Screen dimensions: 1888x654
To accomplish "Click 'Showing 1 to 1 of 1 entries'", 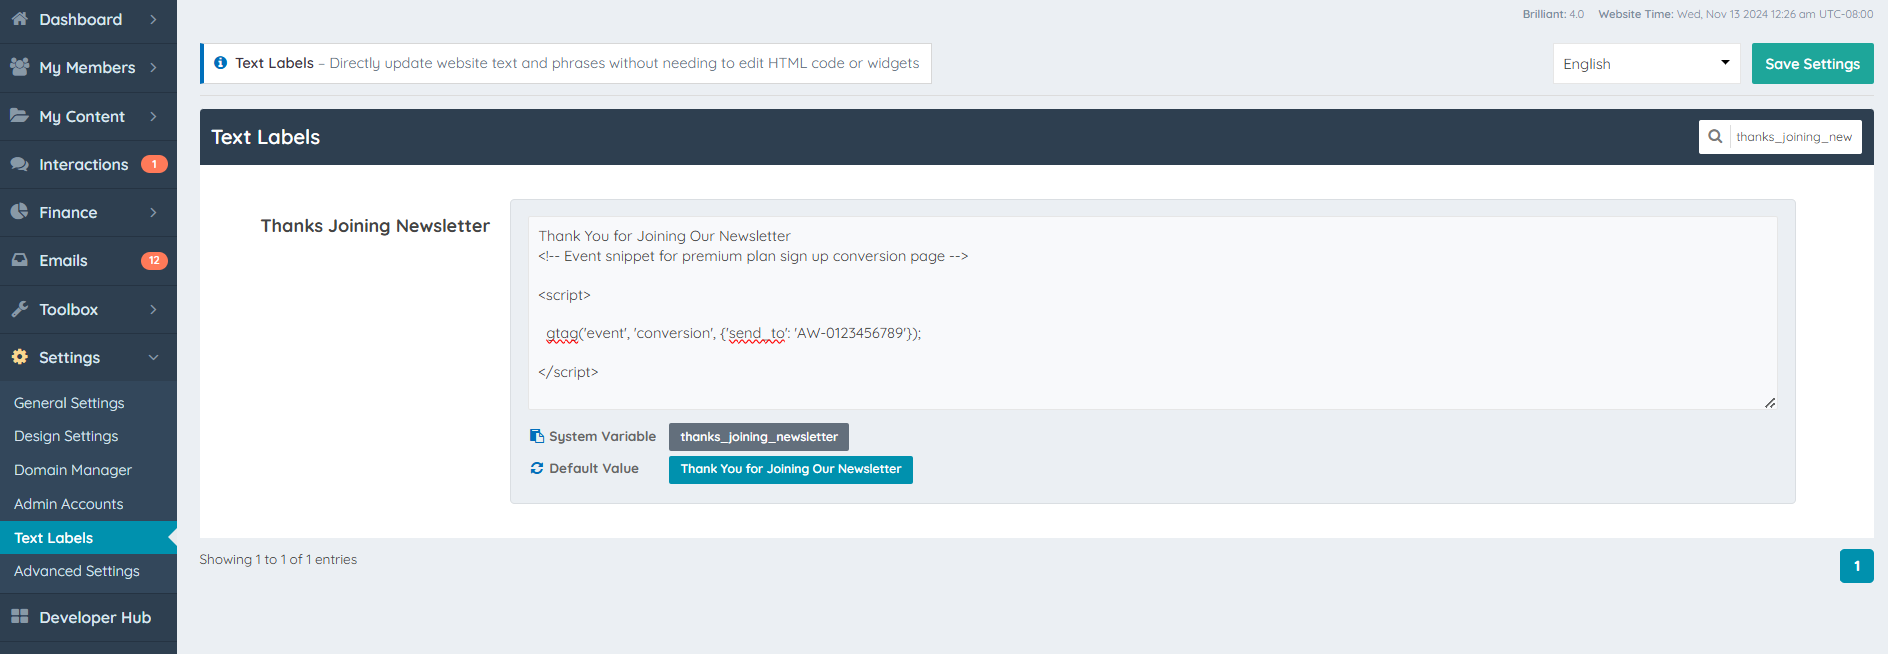I will tap(278, 559).
